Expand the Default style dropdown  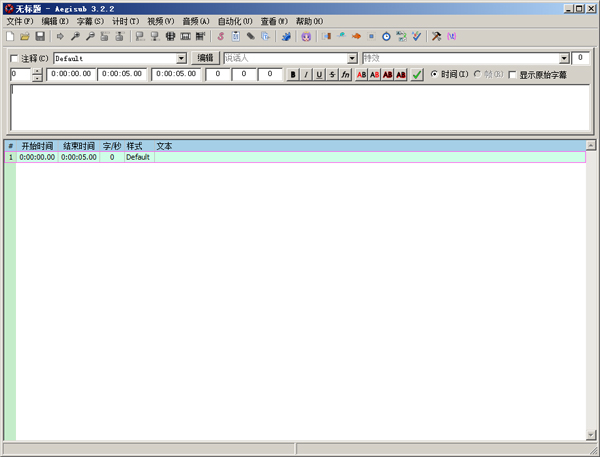tap(181, 59)
